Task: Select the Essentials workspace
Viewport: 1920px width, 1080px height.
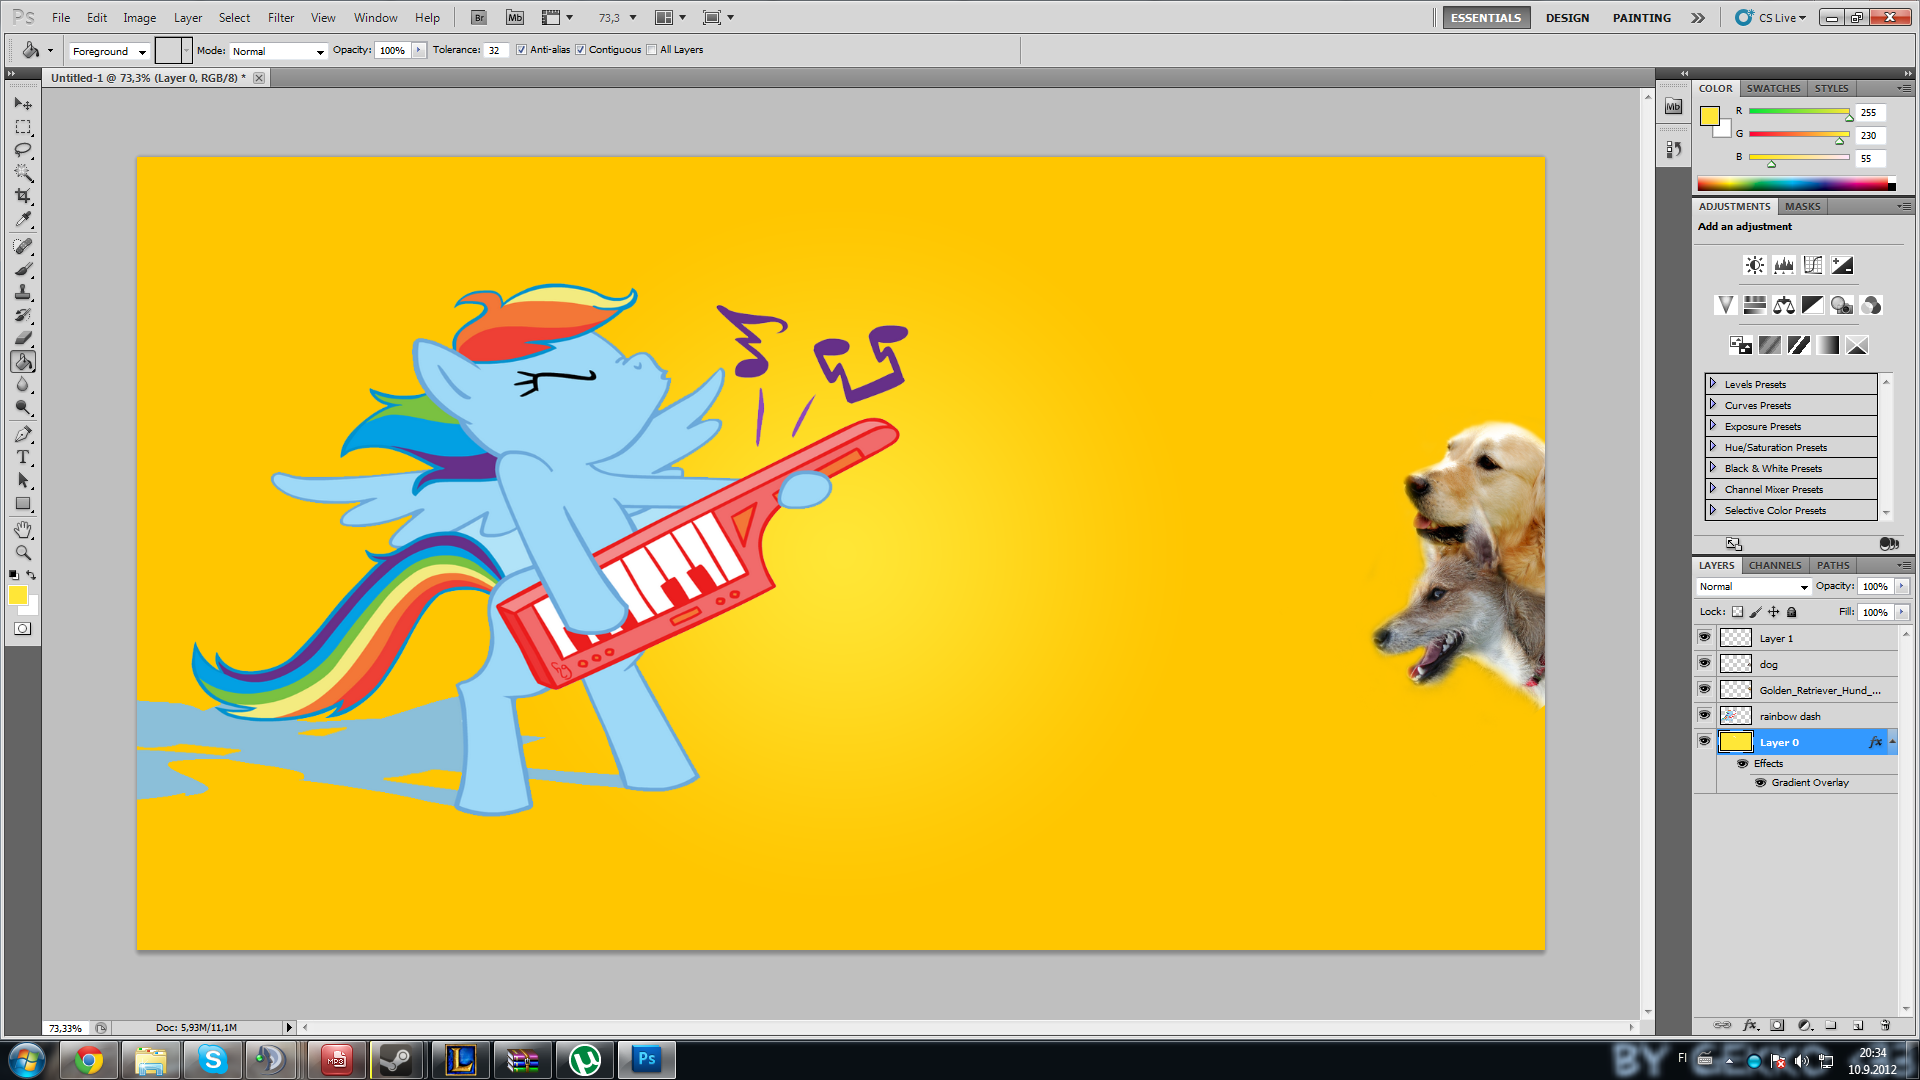Action: coord(1486,18)
